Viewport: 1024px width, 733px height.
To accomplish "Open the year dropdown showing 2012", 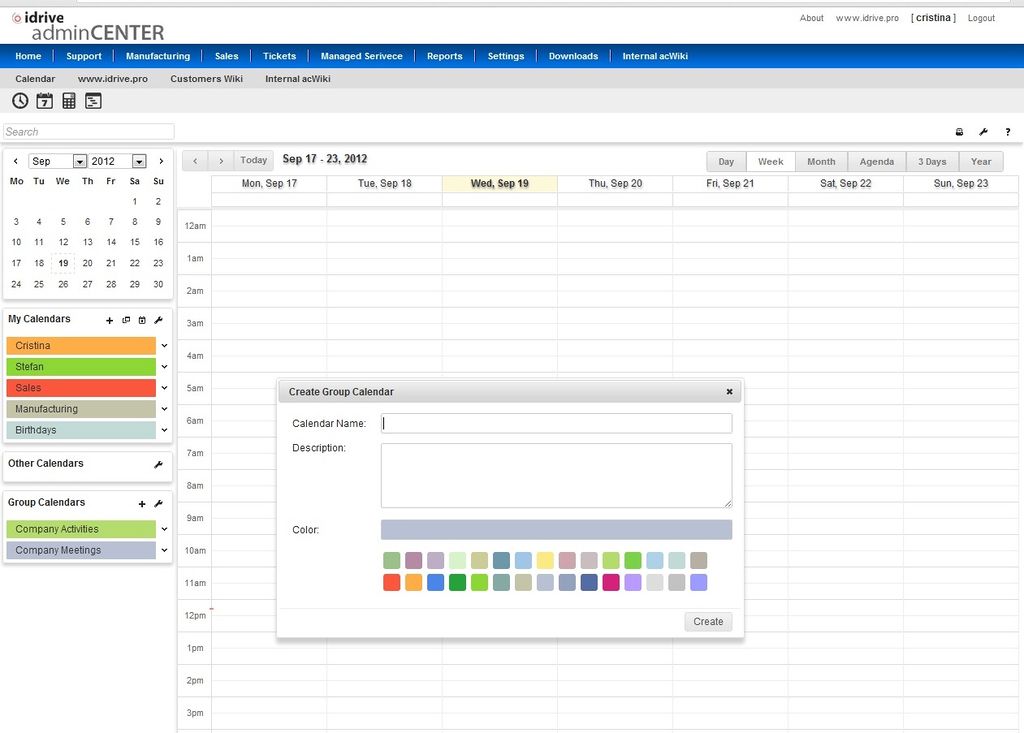I will (x=139, y=161).
